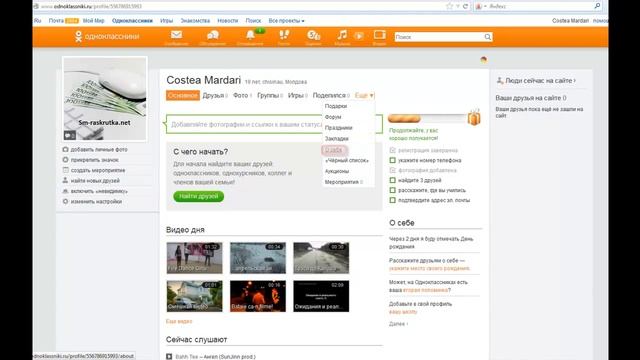Collapse the Ещё dropdown menu
This screenshot has width=640, height=360.
pos(364,95)
